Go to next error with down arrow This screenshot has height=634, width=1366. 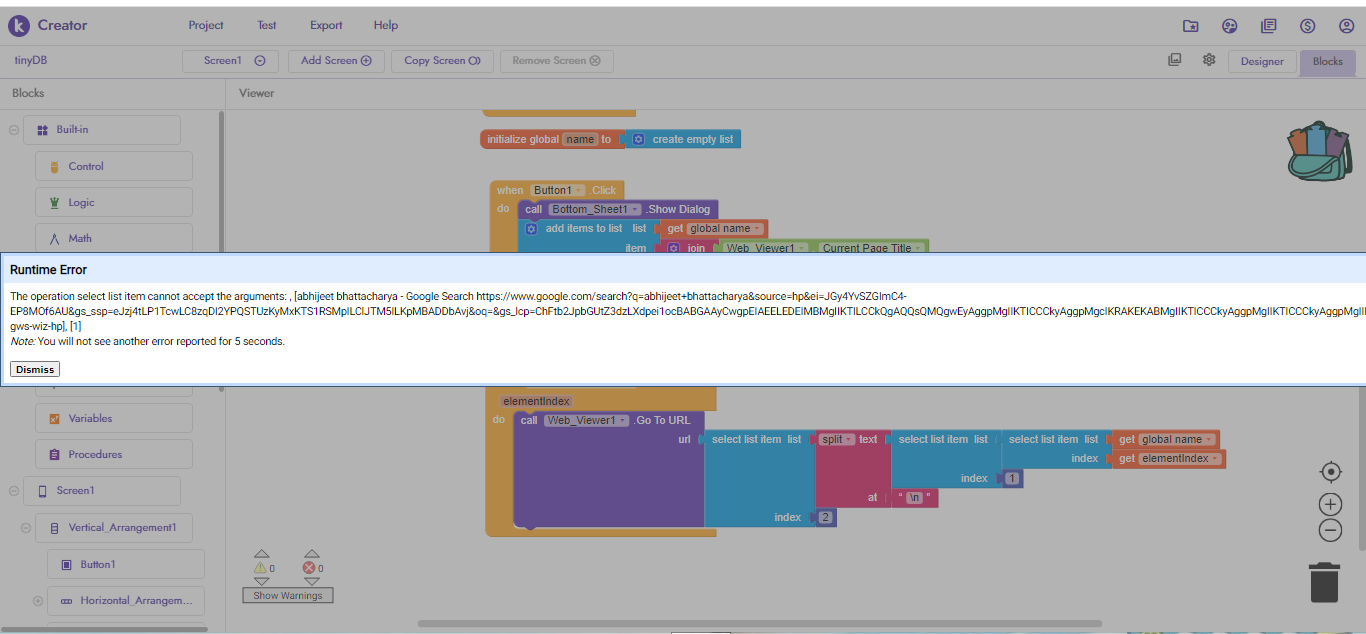click(312, 581)
